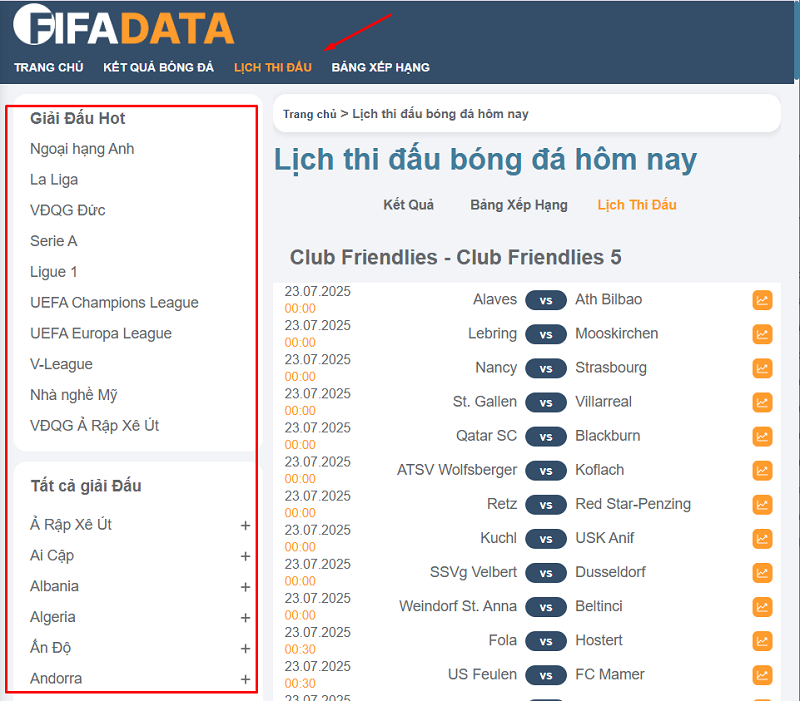The image size is (800, 701).
Task: Open La Liga league
Action: coord(54,180)
